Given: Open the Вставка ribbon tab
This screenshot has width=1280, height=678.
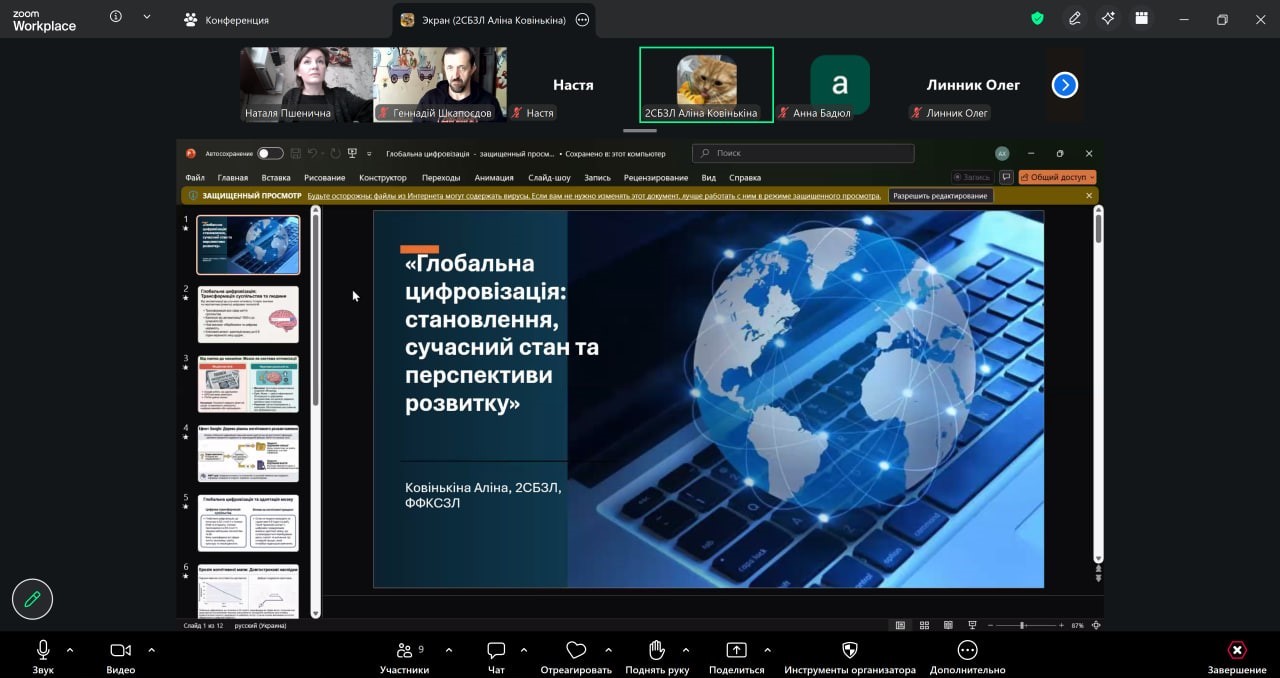Looking at the screenshot, I should [276, 178].
